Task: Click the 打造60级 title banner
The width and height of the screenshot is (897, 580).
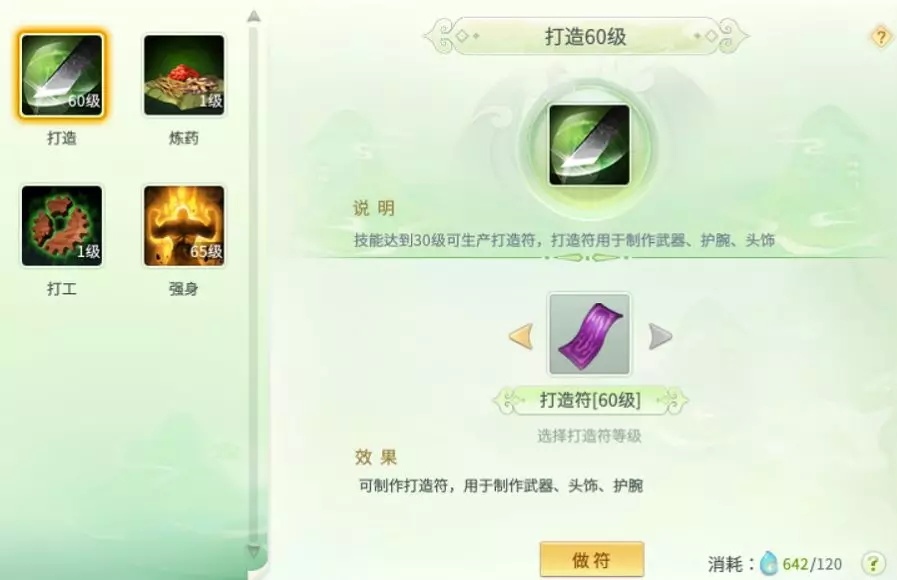Action: click(586, 37)
